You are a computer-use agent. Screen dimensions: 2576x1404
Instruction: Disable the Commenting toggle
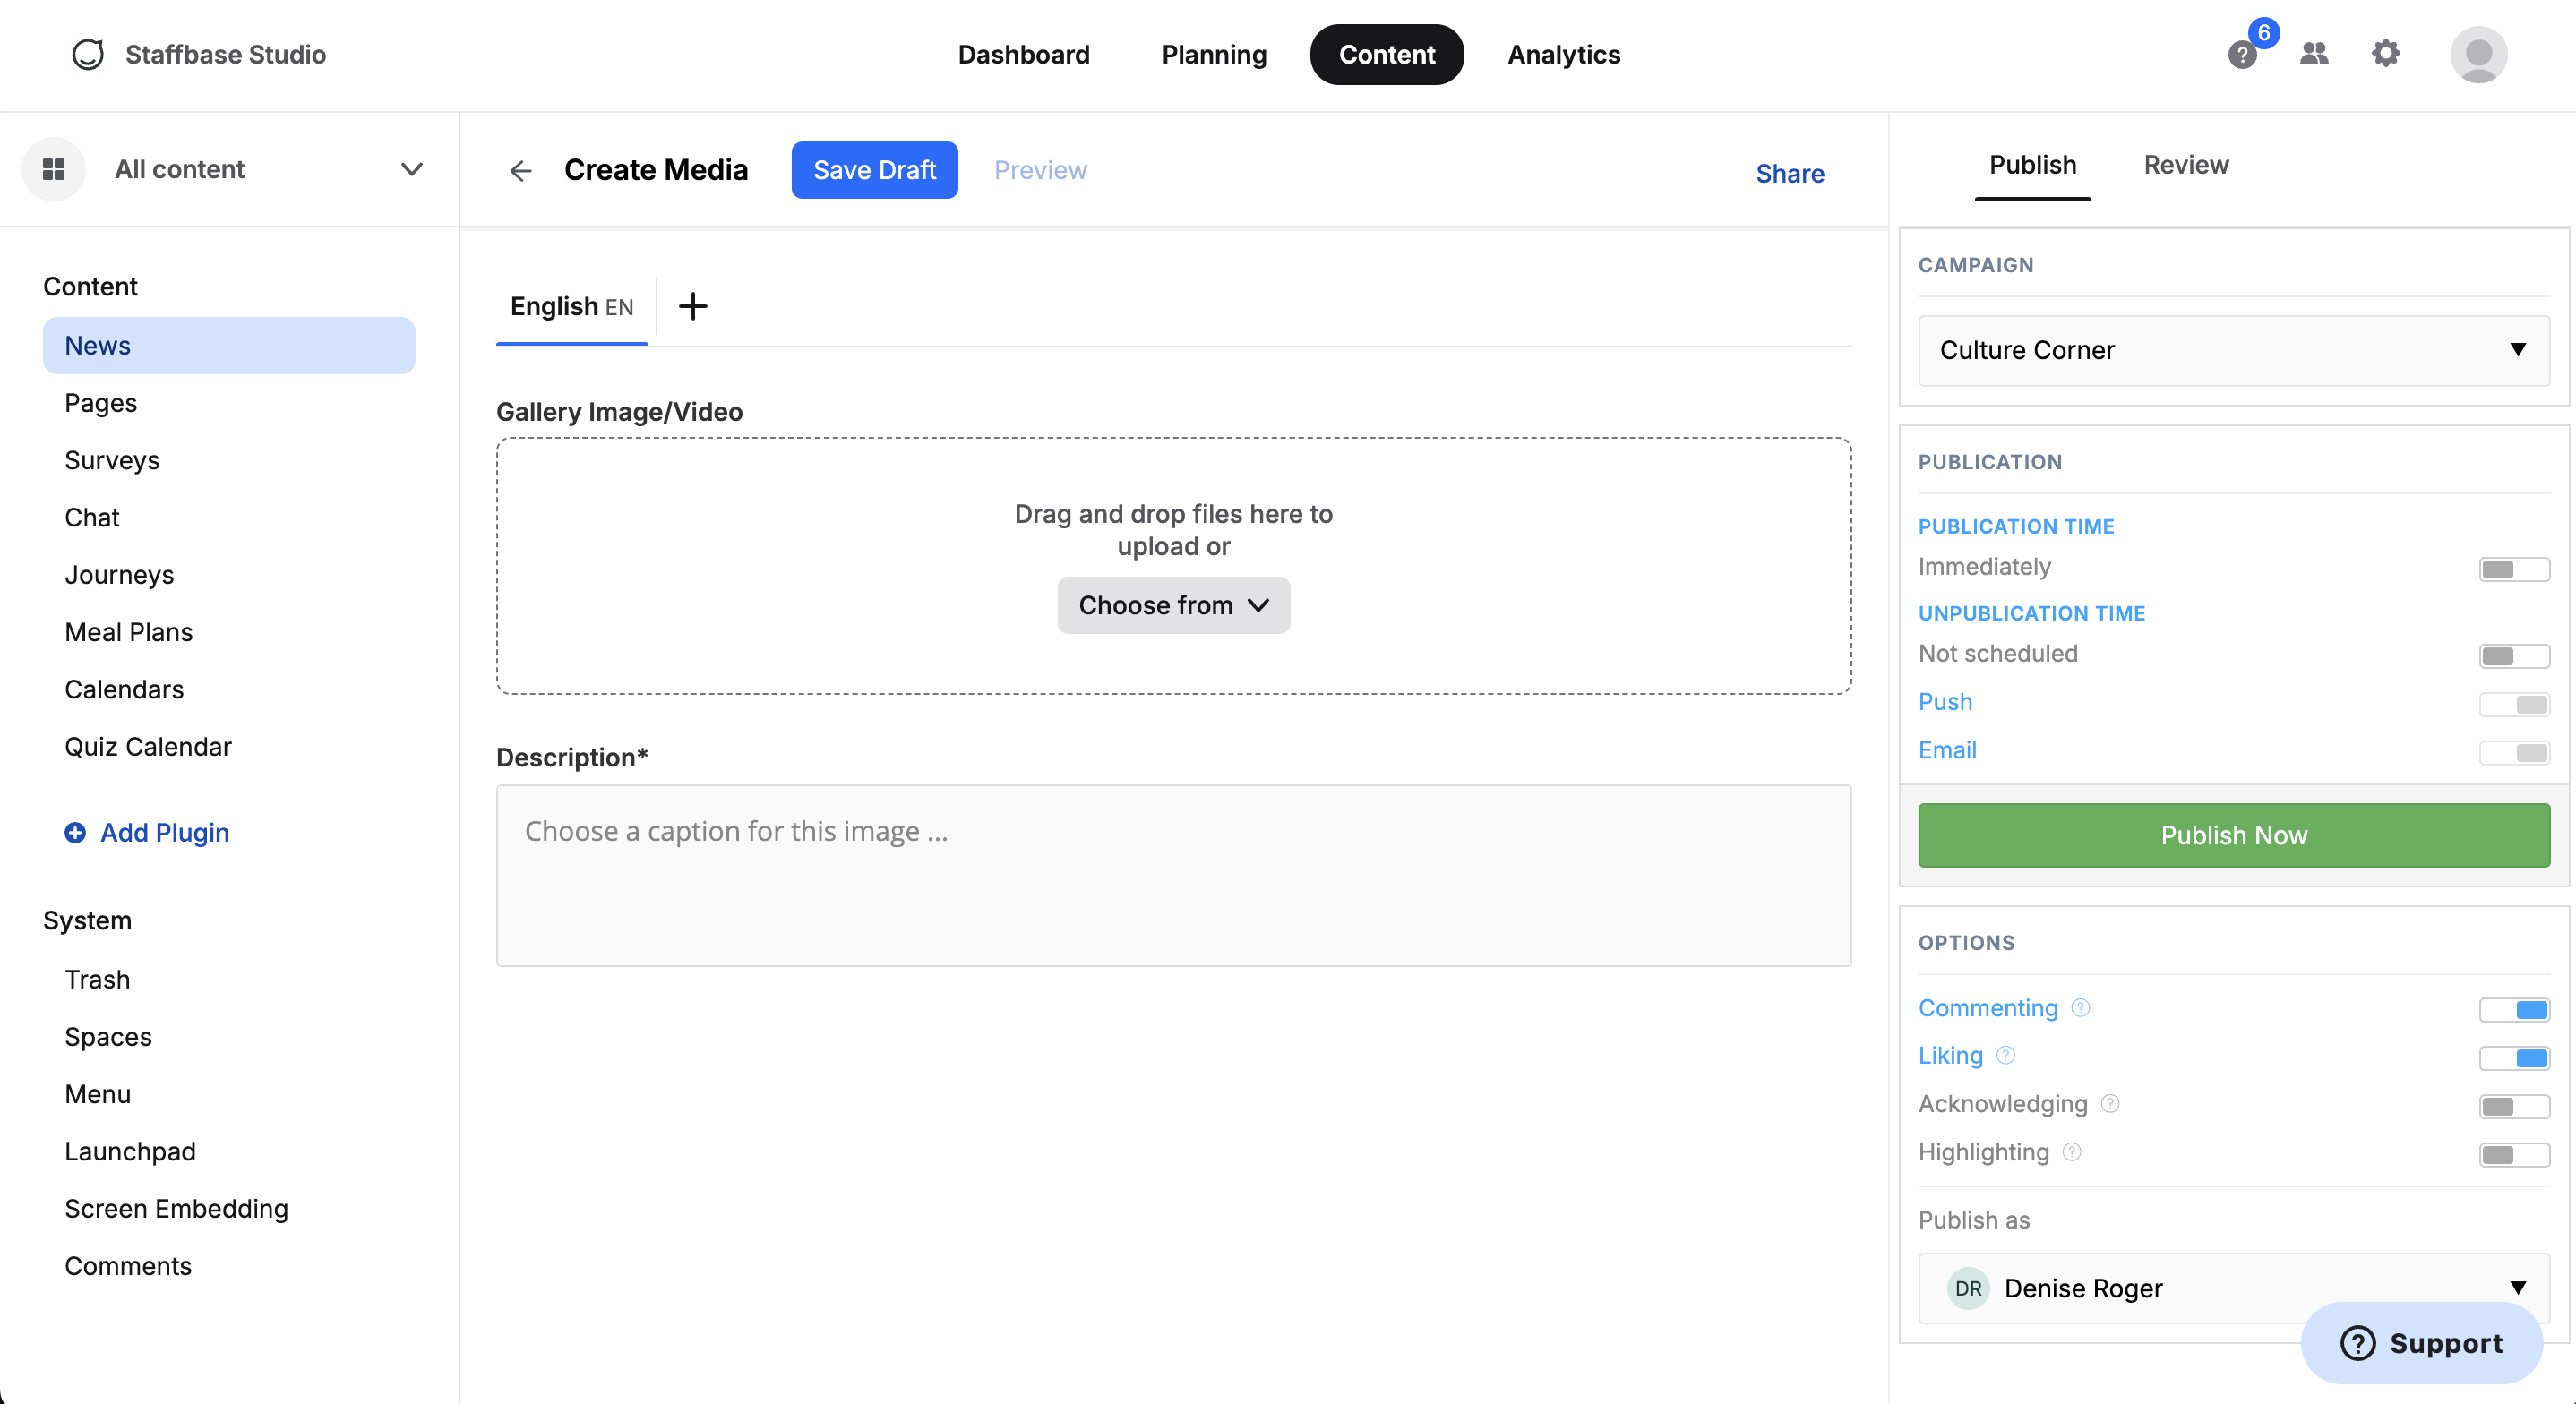(2514, 1010)
